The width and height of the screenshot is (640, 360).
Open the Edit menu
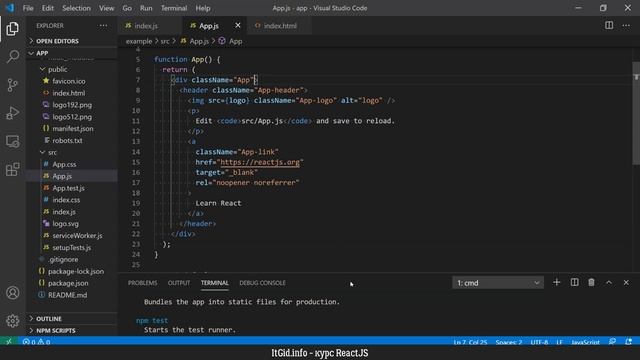point(48,8)
